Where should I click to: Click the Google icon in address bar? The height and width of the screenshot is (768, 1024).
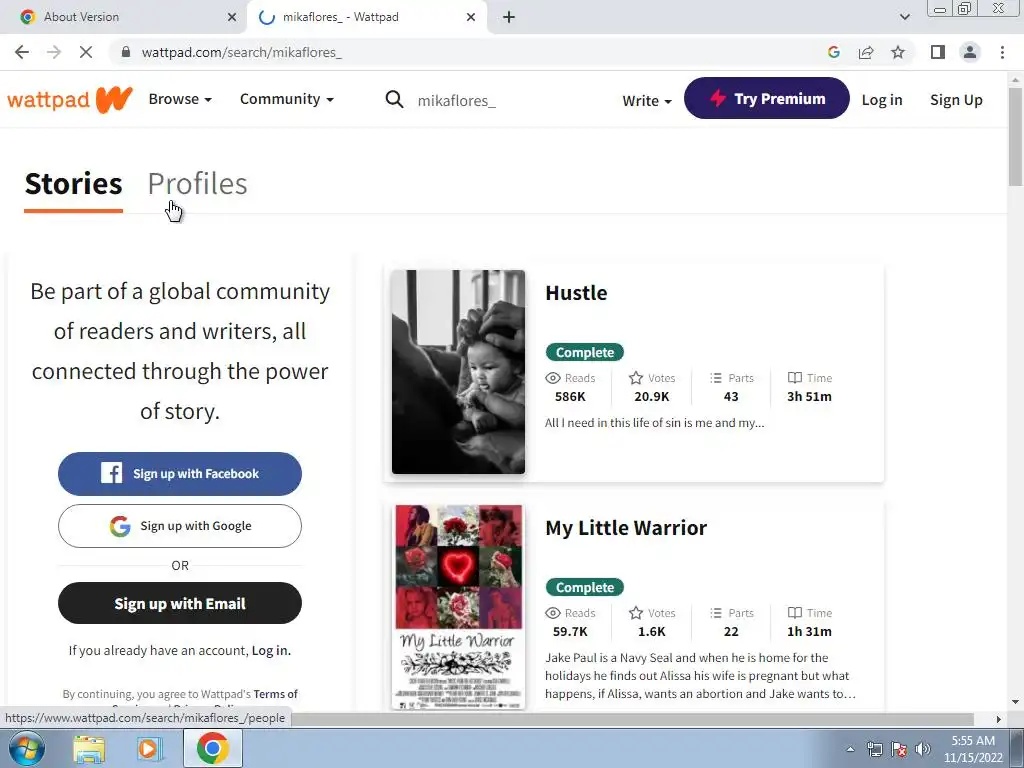[x=834, y=52]
